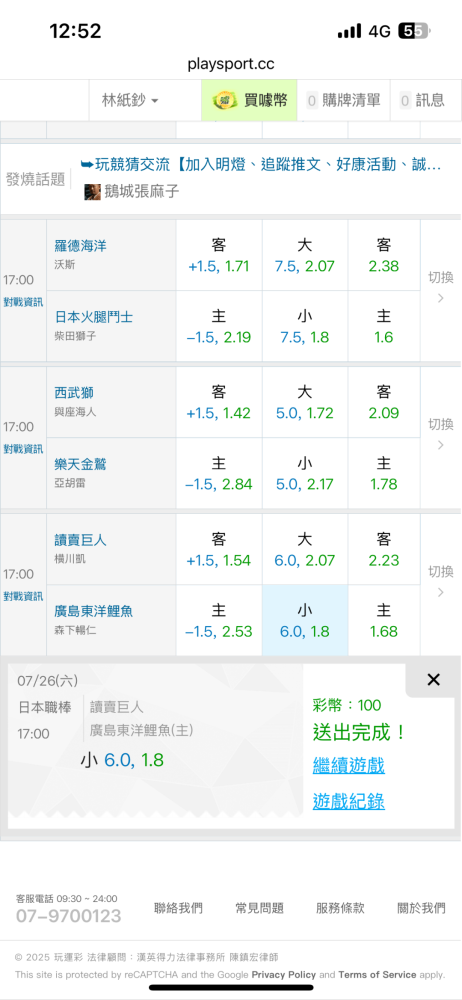Screen dimensions: 462x1000
Task: Open the 鵝城張麻子 author name
Action: (x=142, y=191)
